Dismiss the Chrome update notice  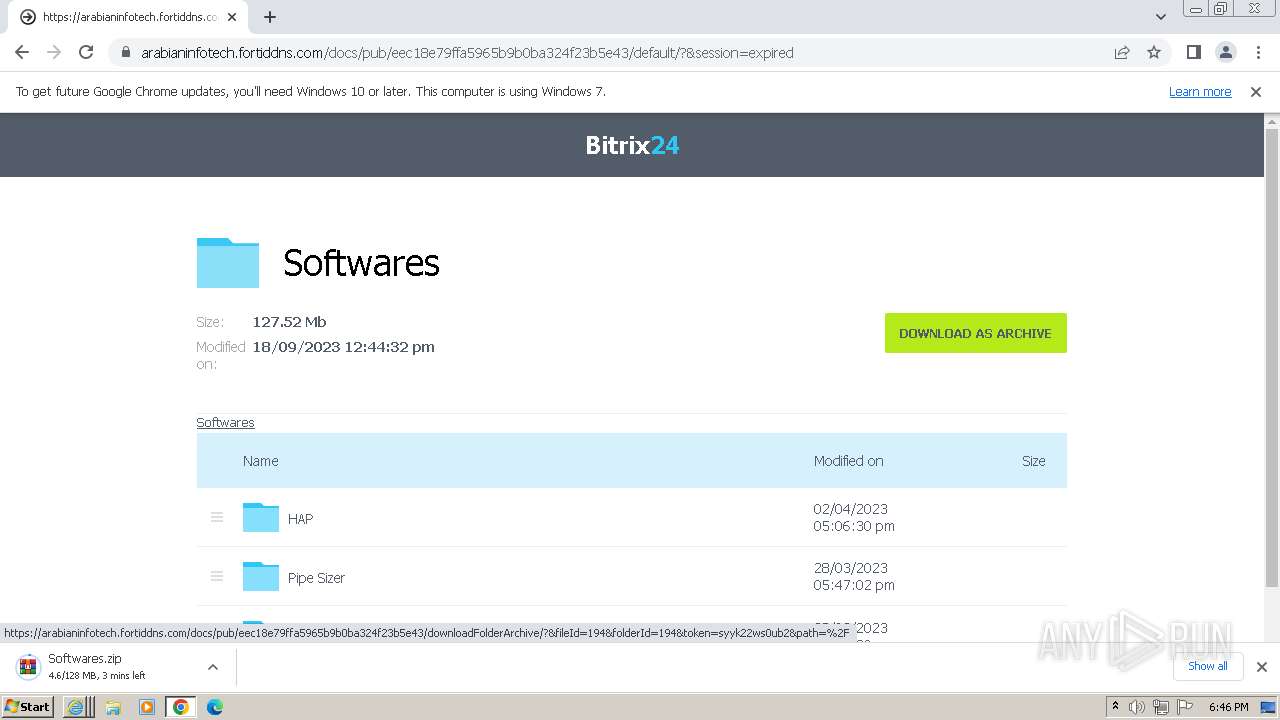coord(1256,91)
